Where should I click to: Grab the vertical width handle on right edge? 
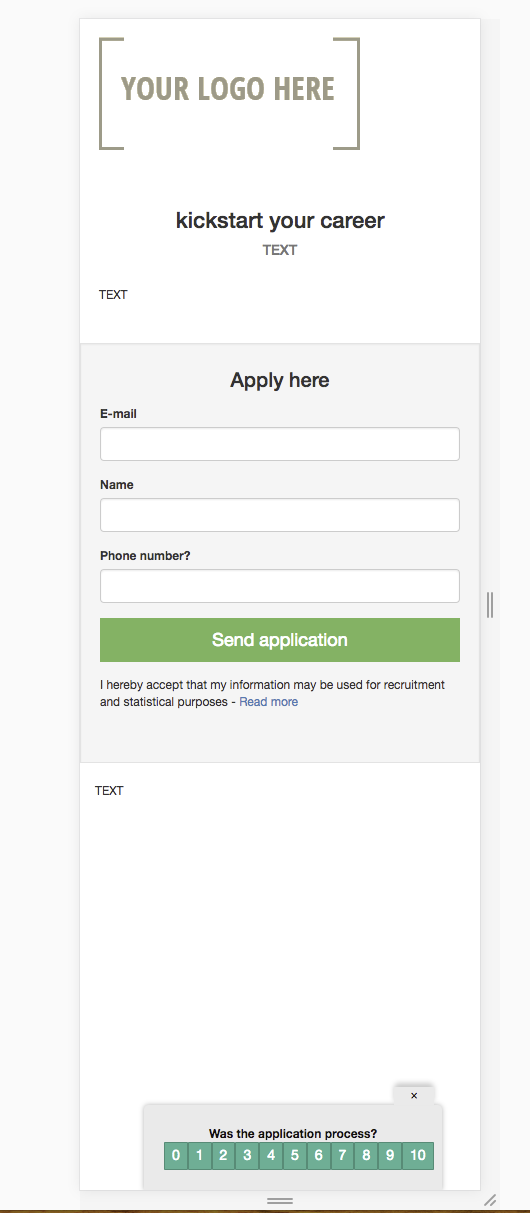coord(490,605)
